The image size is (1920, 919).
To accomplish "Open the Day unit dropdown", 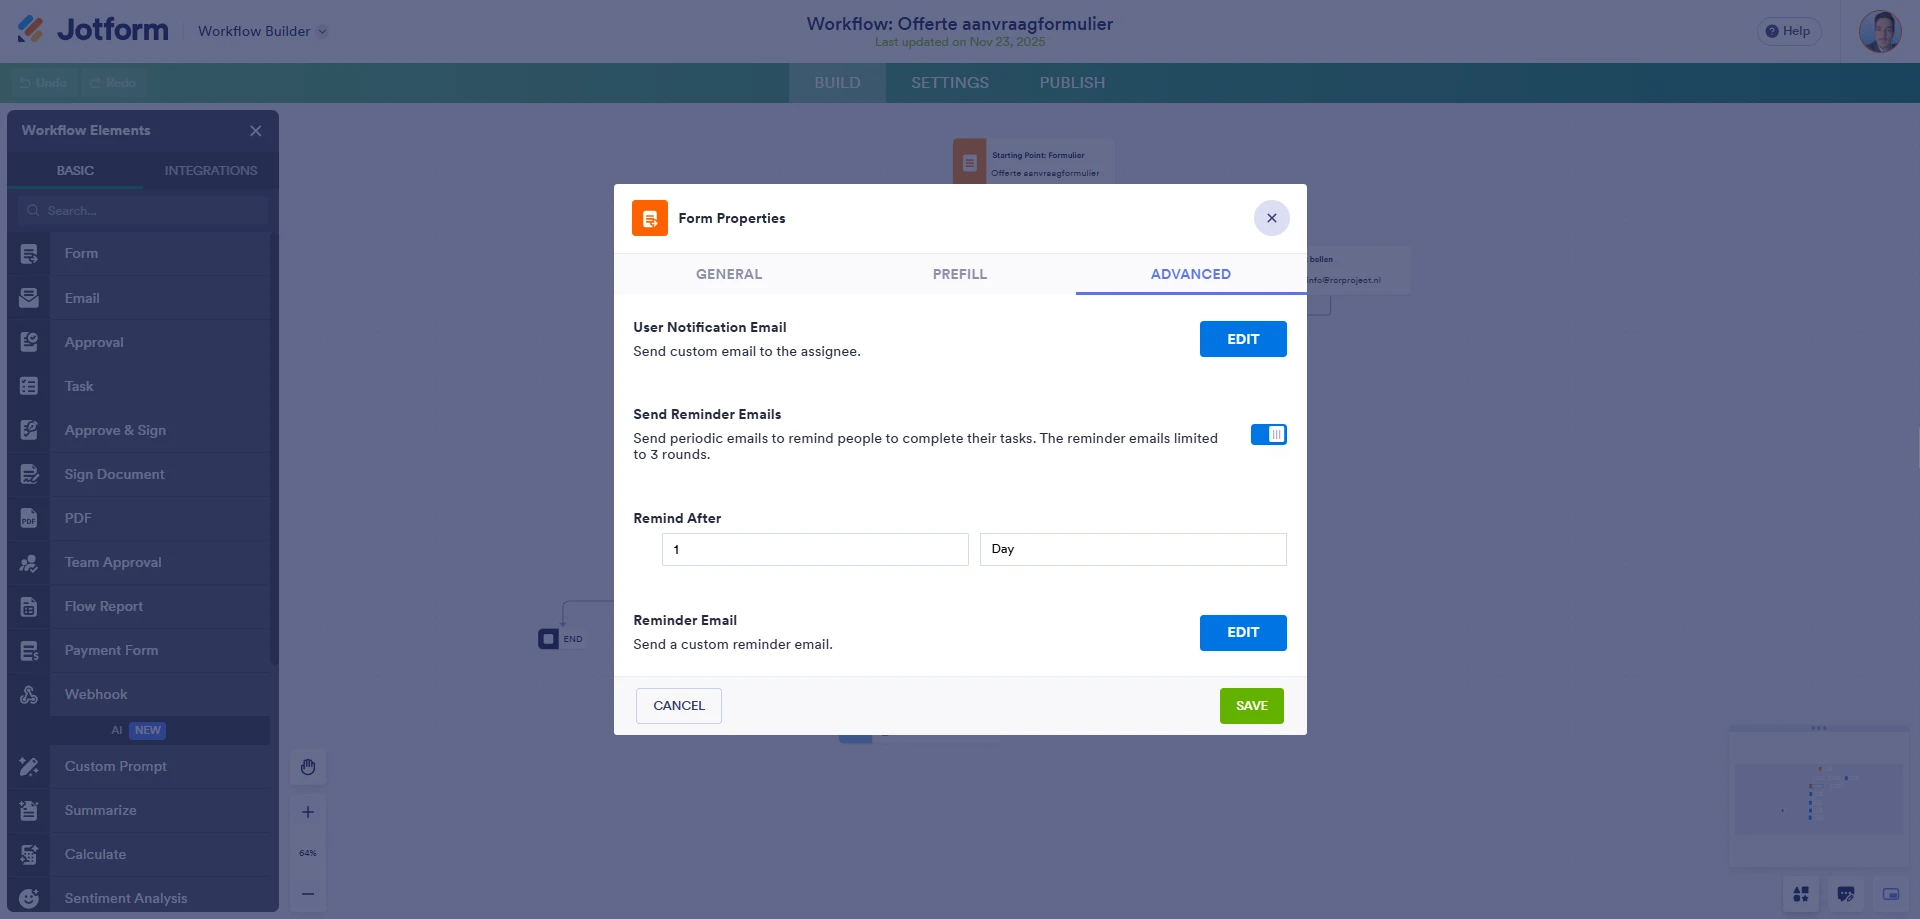I will (x=1132, y=549).
